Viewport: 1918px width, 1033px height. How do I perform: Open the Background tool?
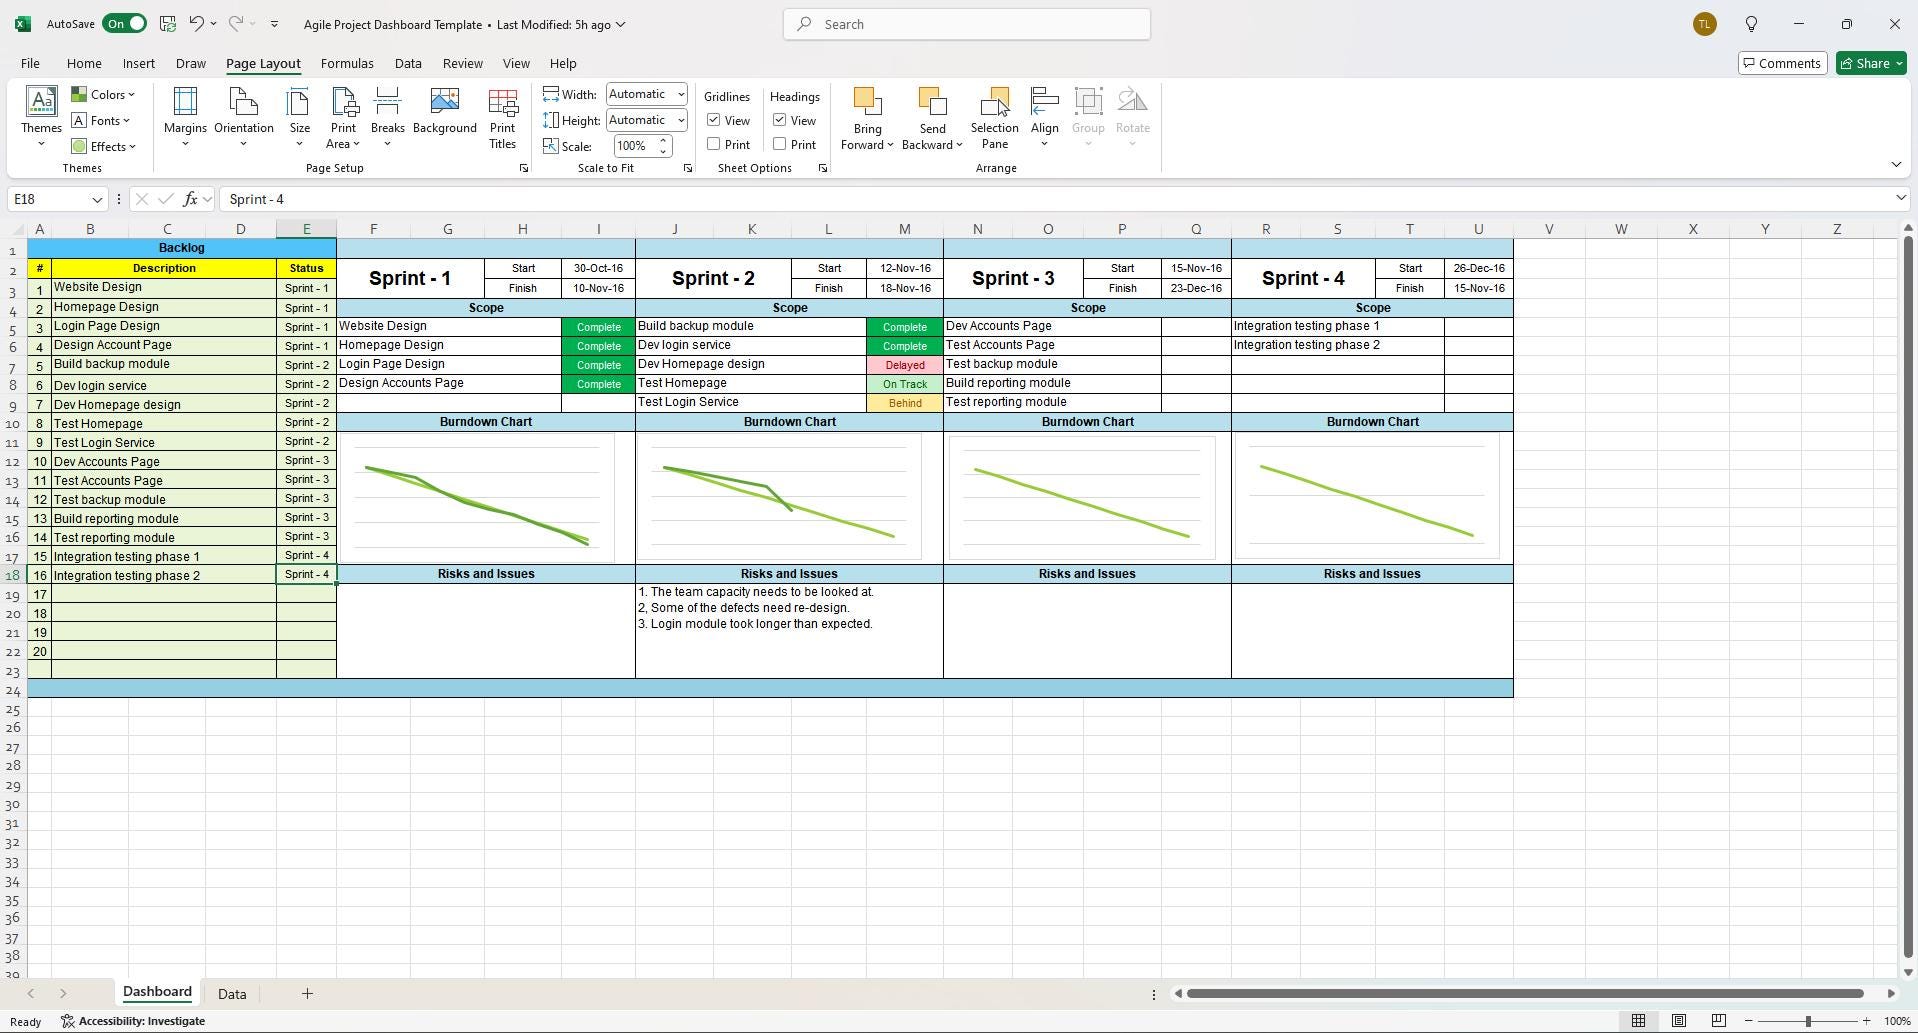point(444,113)
